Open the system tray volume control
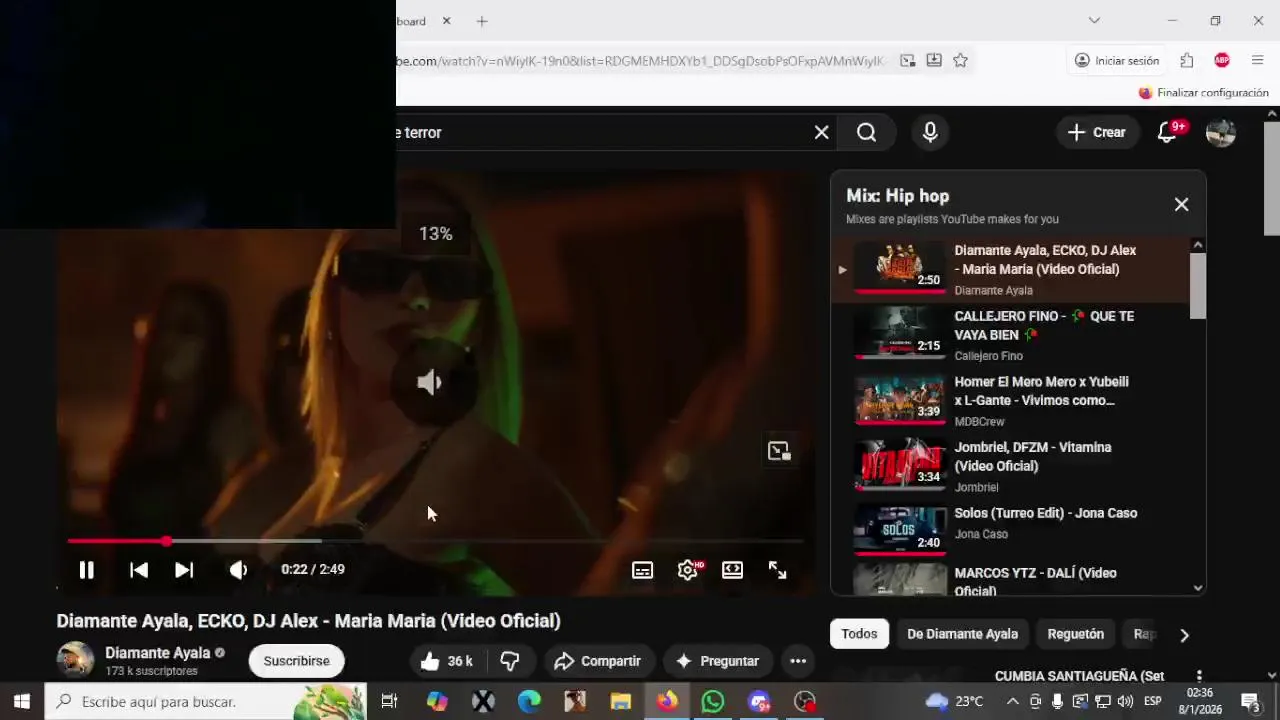 point(1125,702)
